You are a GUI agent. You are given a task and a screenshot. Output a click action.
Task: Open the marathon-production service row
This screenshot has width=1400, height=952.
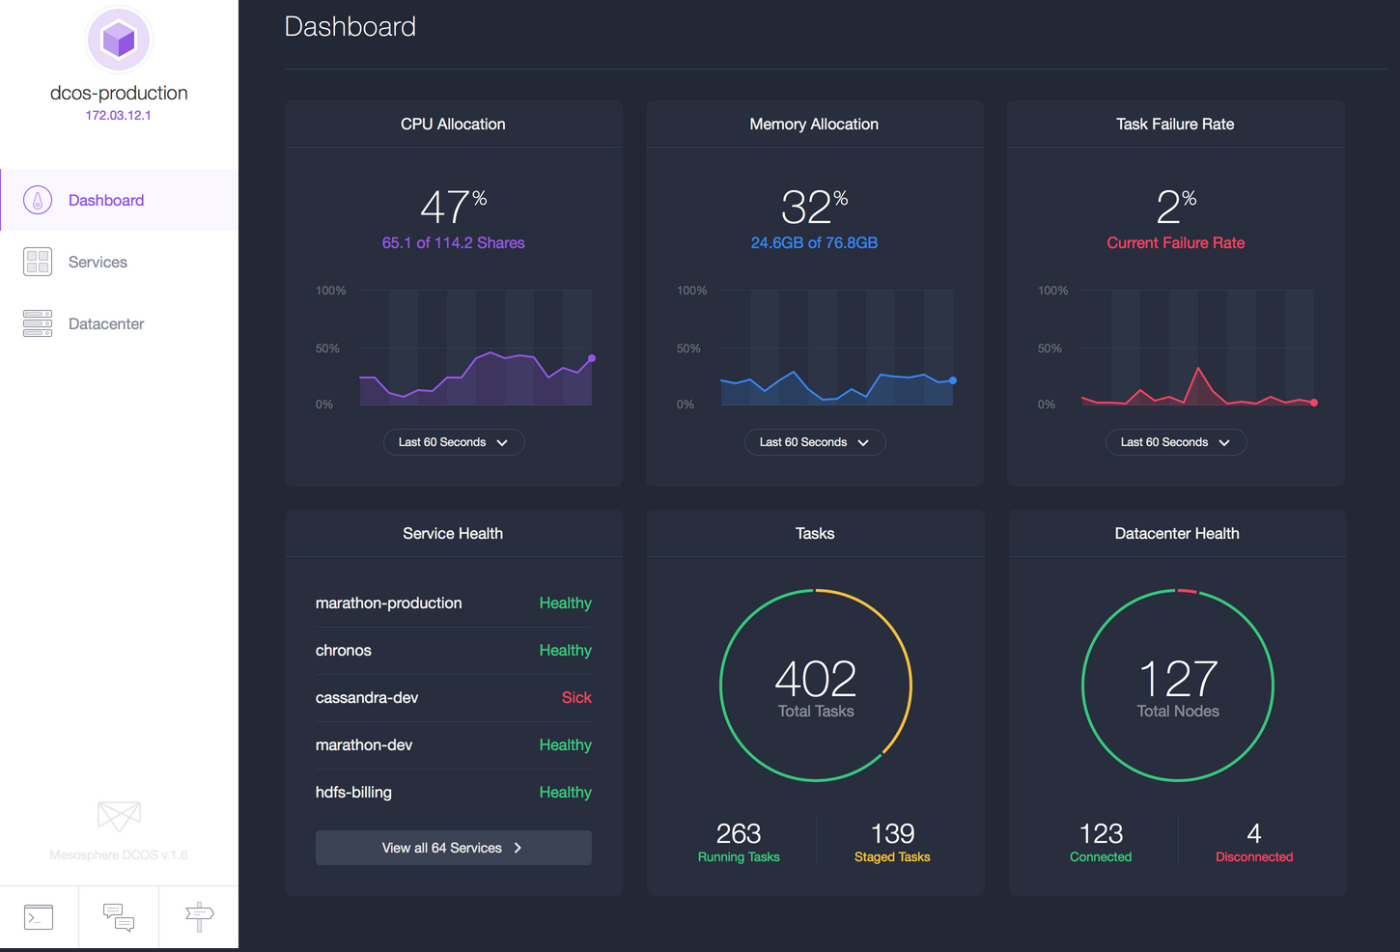pos(389,603)
